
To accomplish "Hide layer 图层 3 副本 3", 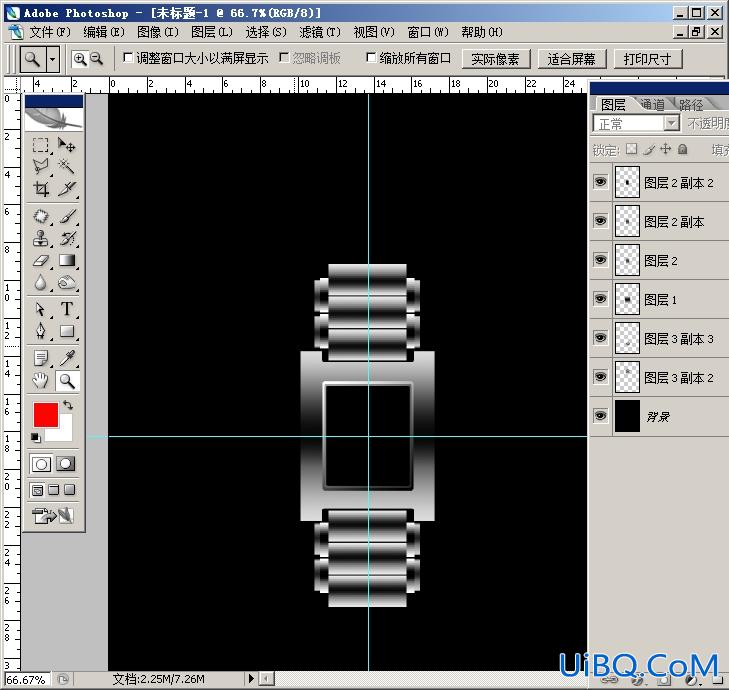I will pyautogui.click(x=601, y=338).
